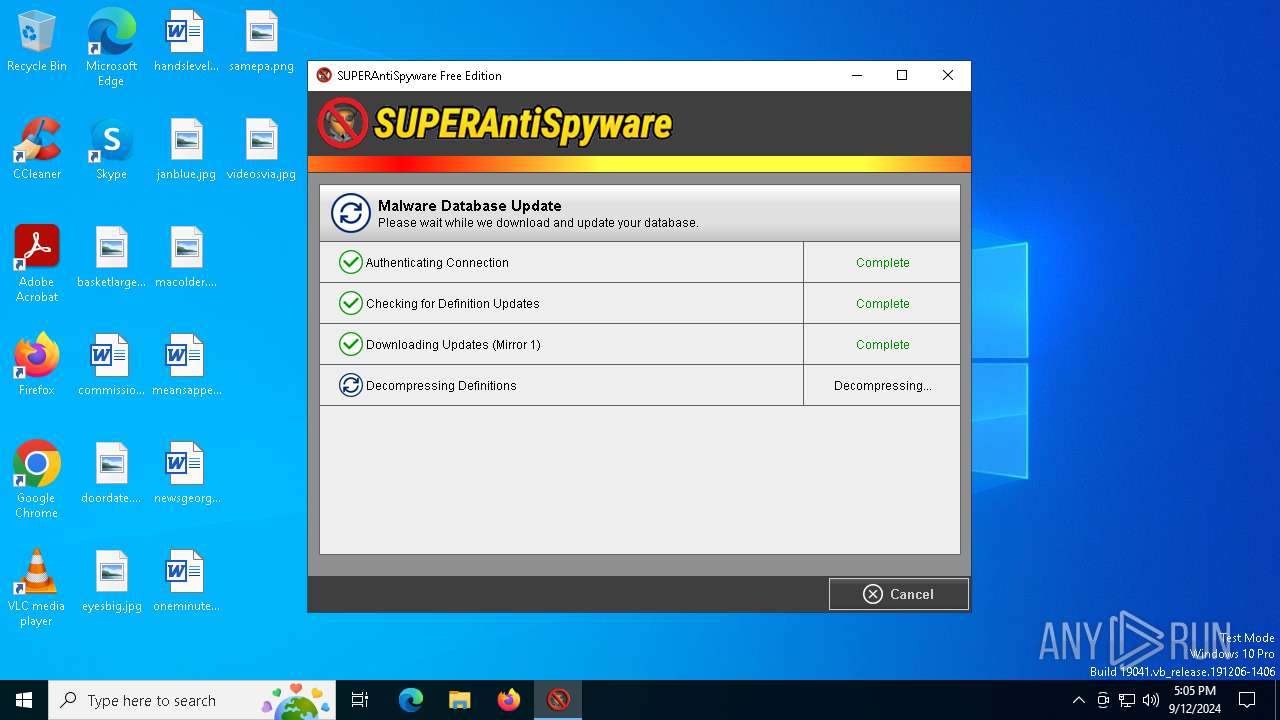
Task: Click the 'Decompressing...' status cell
Action: point(882,385)
